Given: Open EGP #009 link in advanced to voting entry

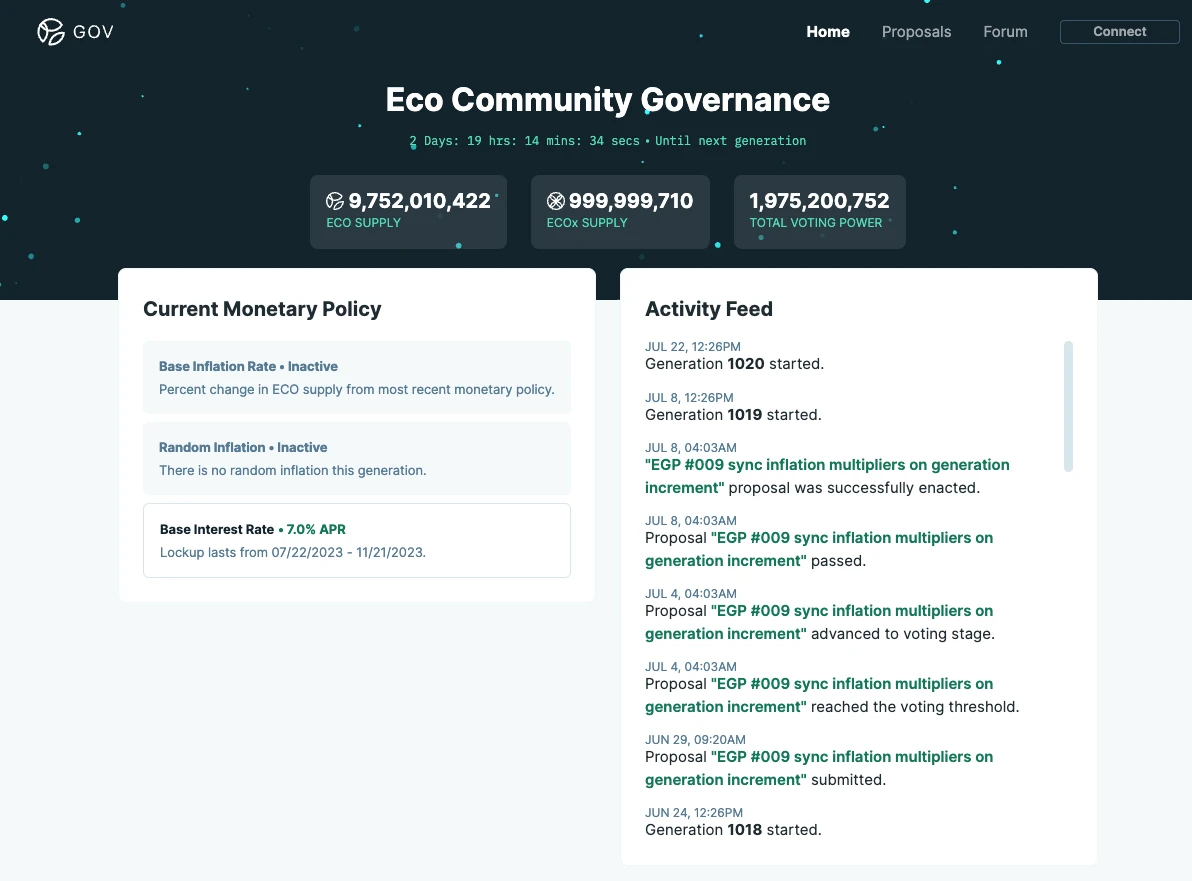Looking at the screenshot, I should tap(851, 611).
